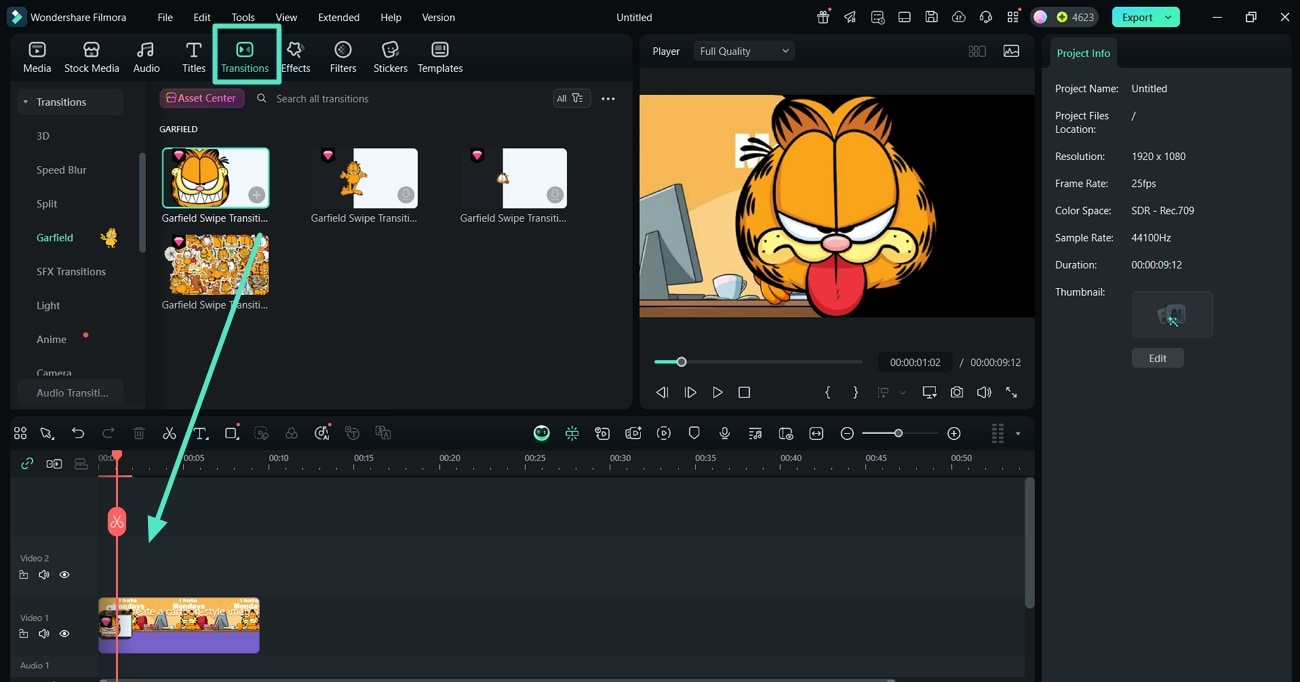Open the File menu
Image resolution: width=1300 pixels, height=682 pixels.
click(x=165, y=17)
